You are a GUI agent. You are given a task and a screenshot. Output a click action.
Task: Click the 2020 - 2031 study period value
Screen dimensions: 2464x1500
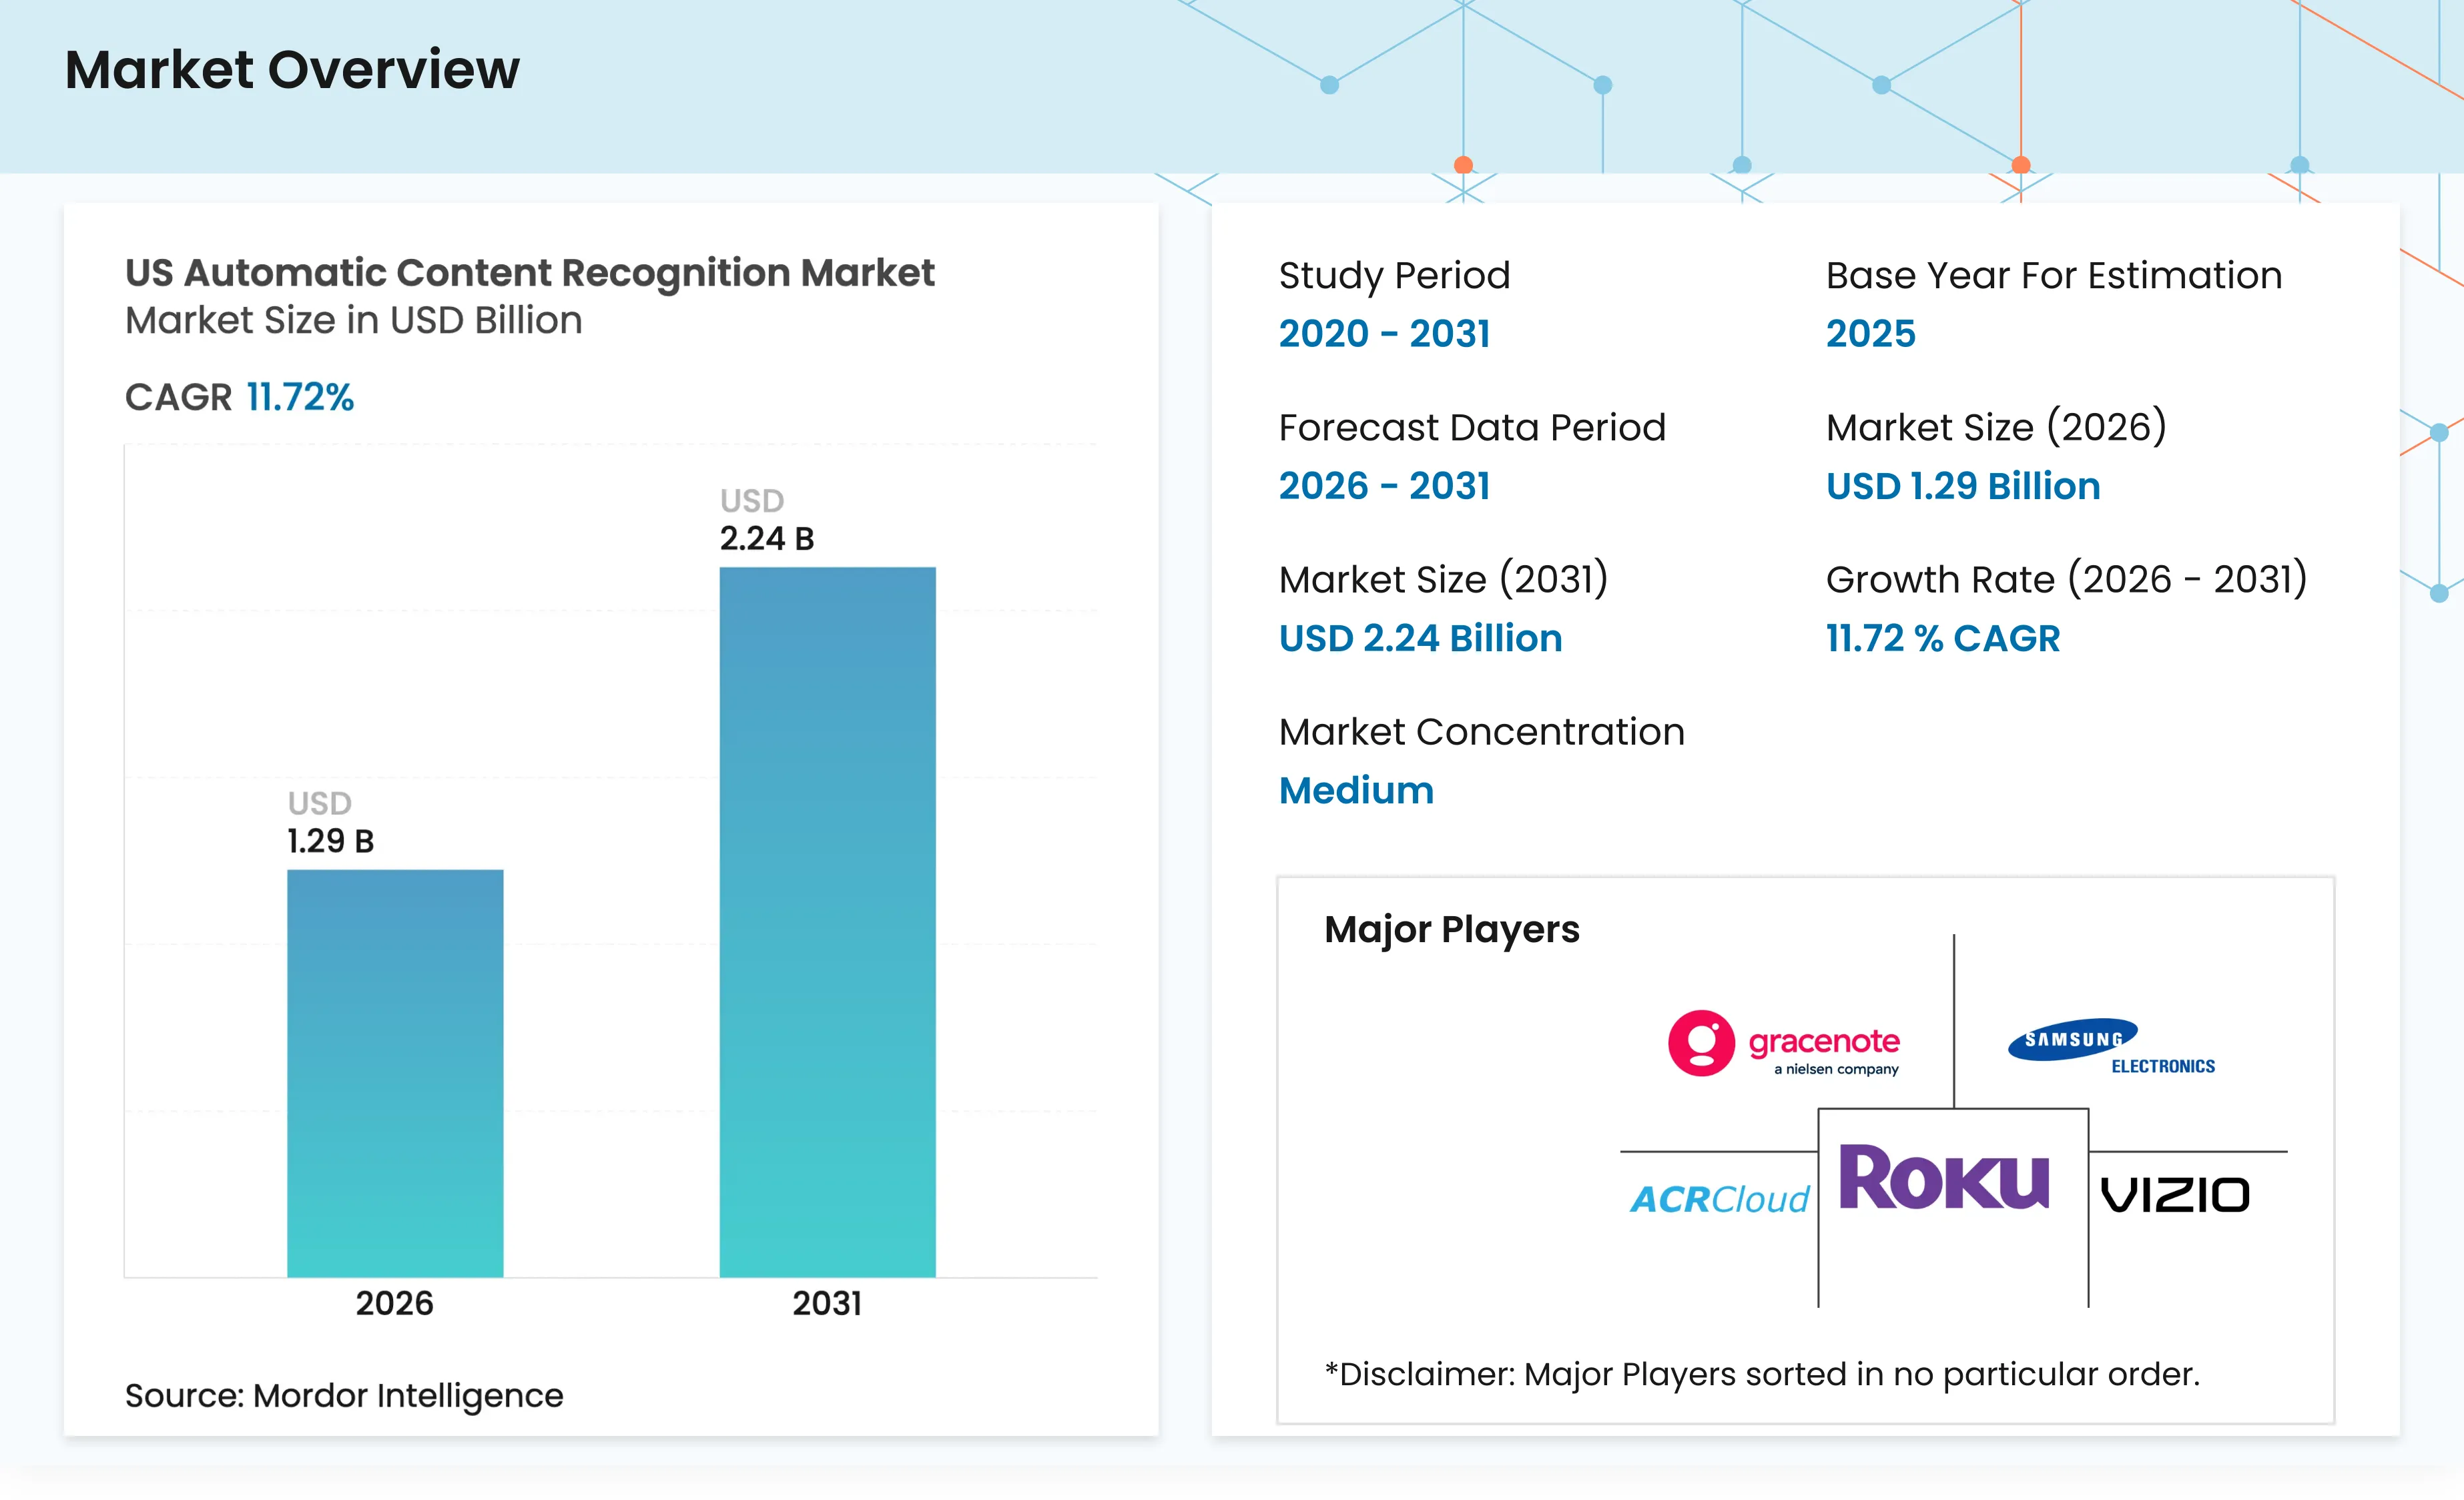(x=1384, y=333)
